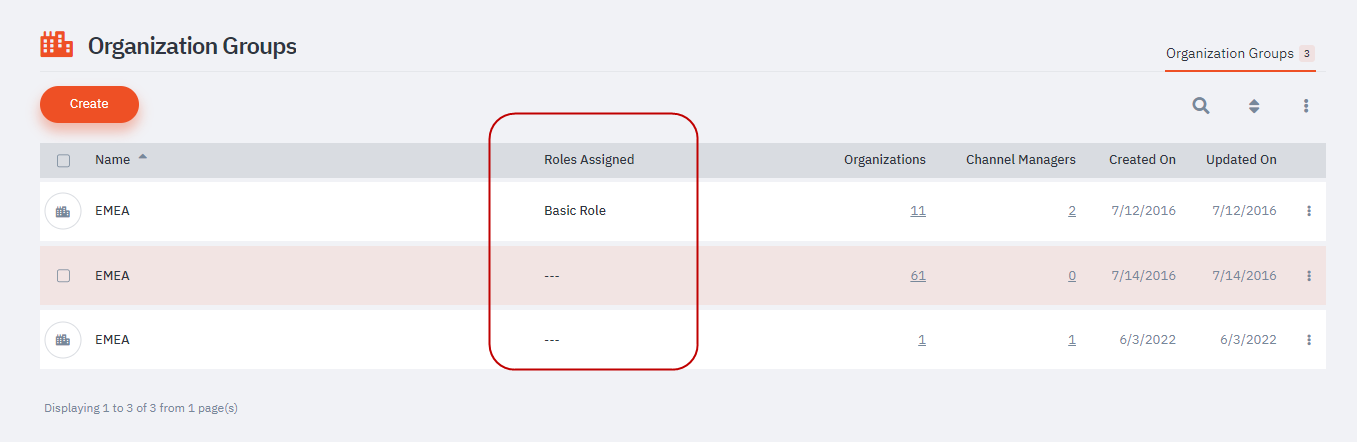Screen dimensions: 1357x442
Task: Open the sort arrows control
Action: (x=1254, y=105)
